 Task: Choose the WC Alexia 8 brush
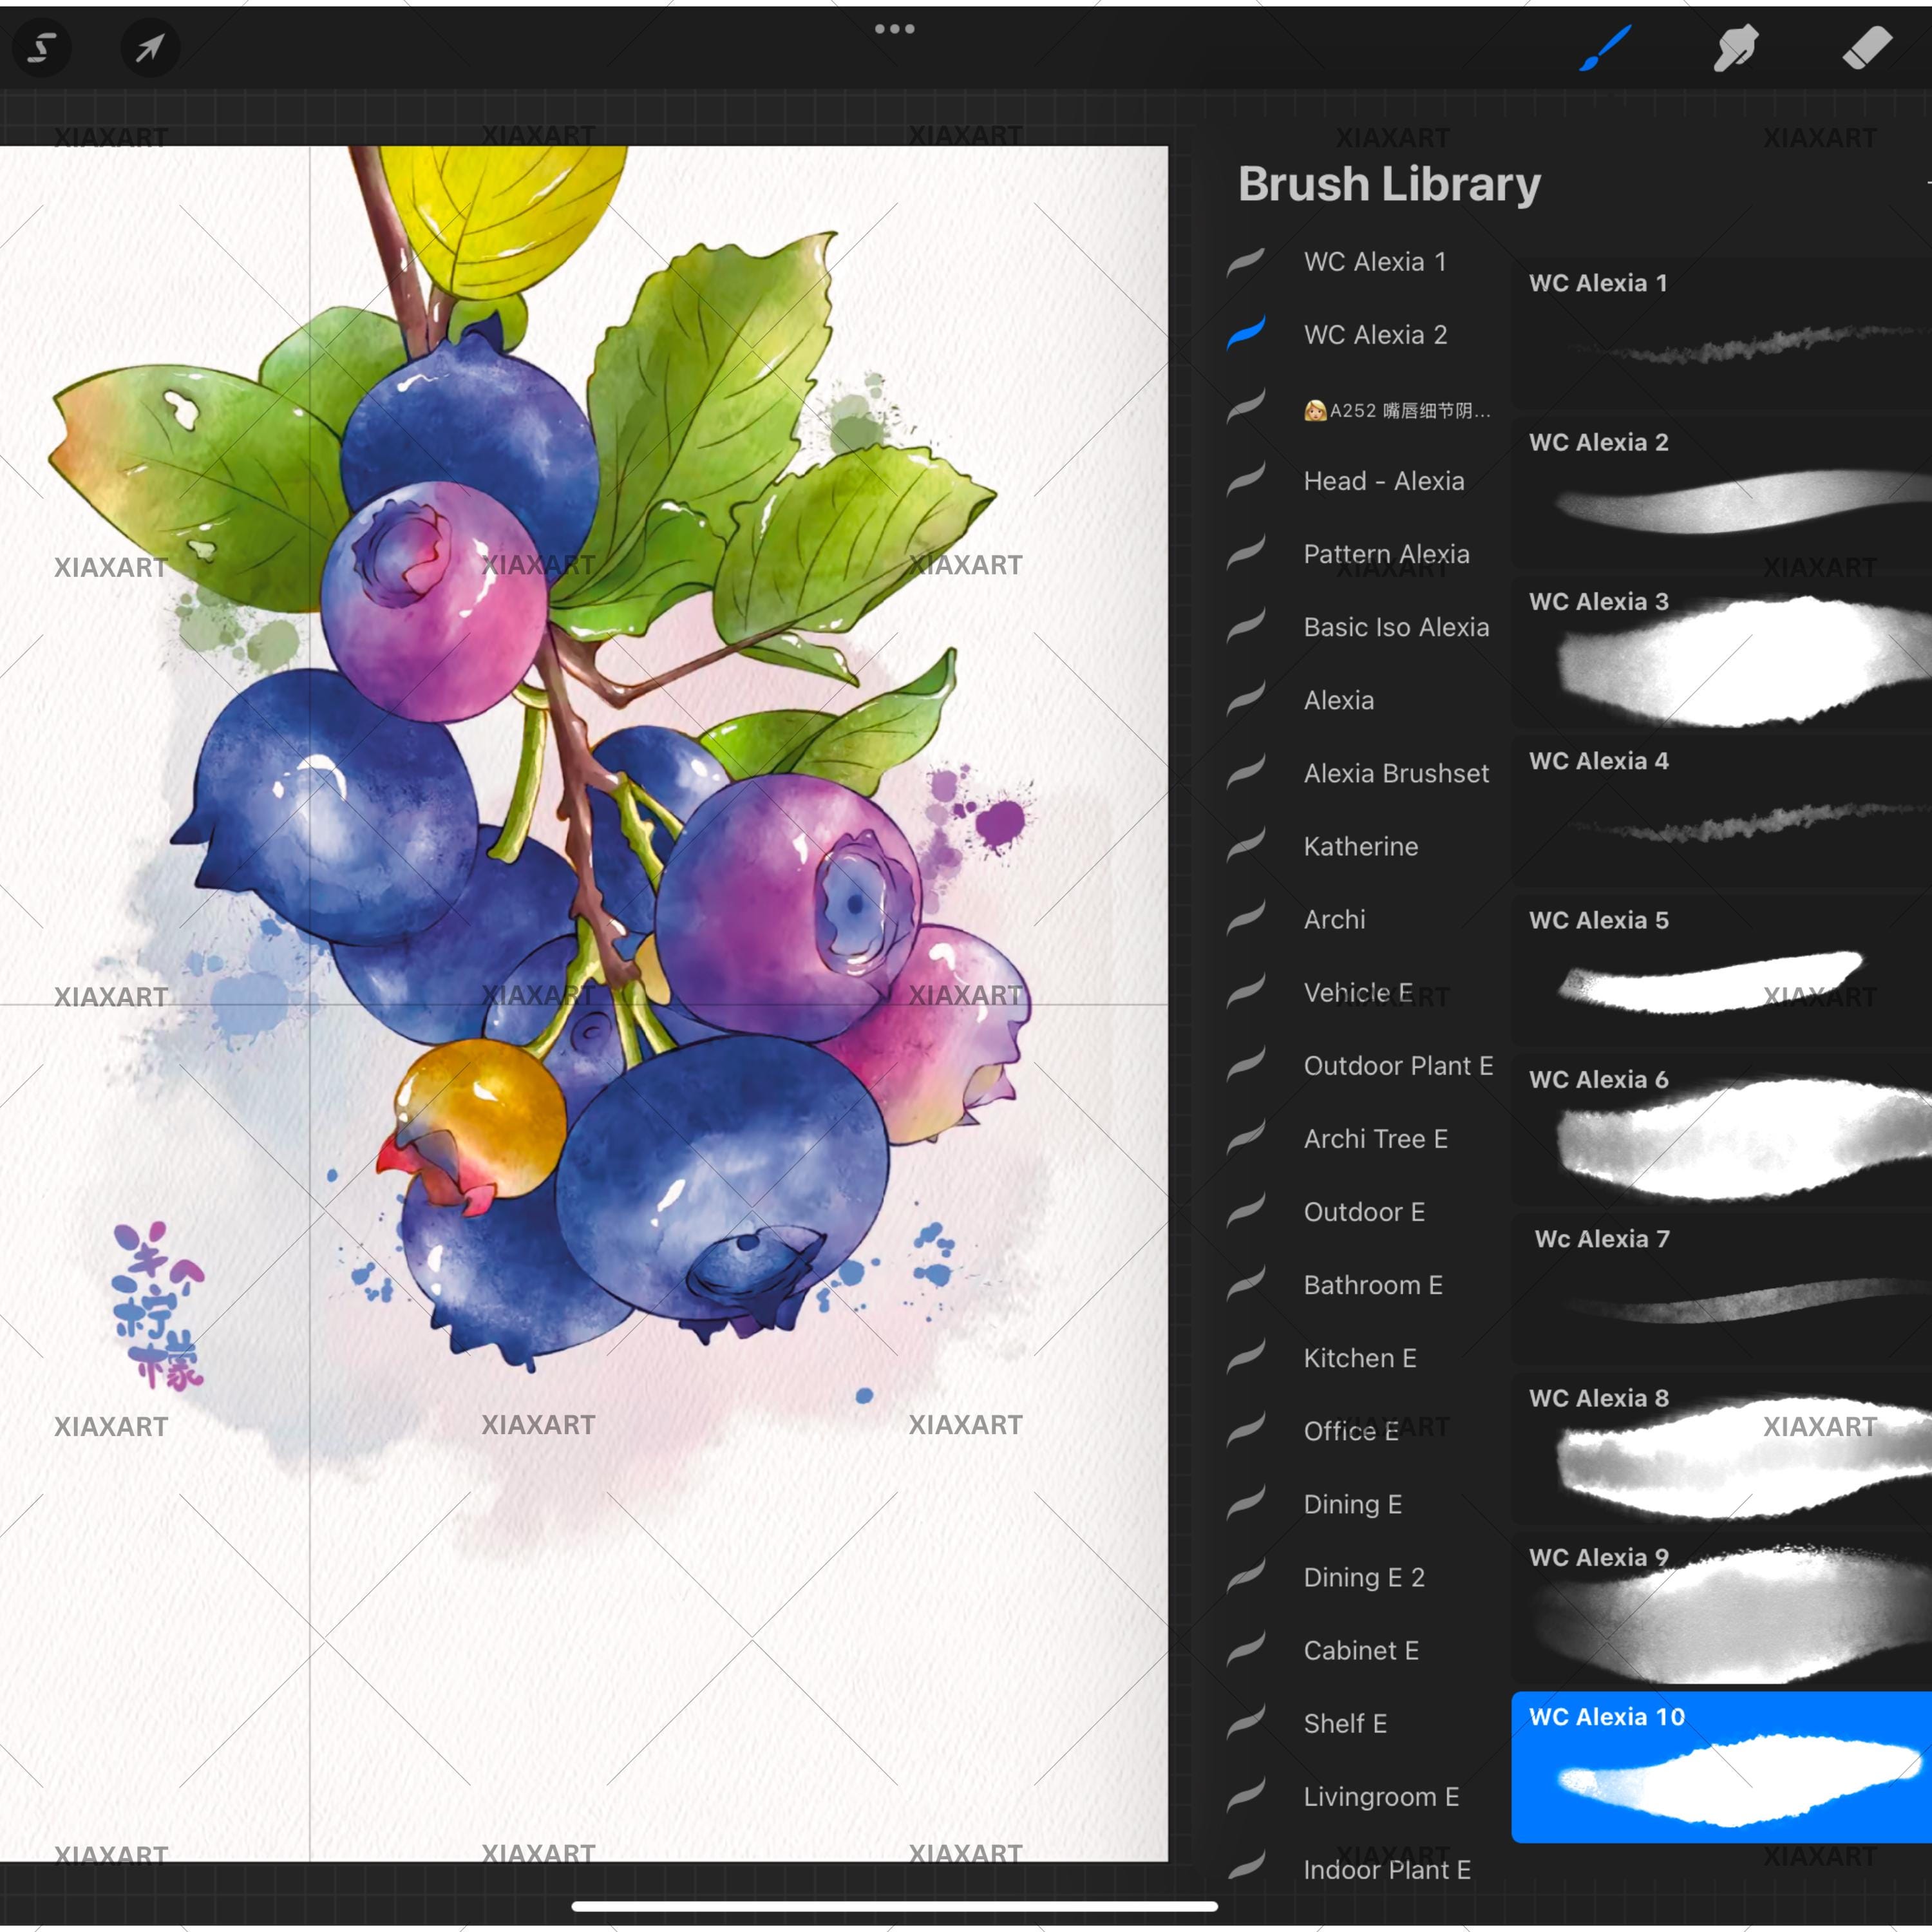[x=1721, y=1448]
